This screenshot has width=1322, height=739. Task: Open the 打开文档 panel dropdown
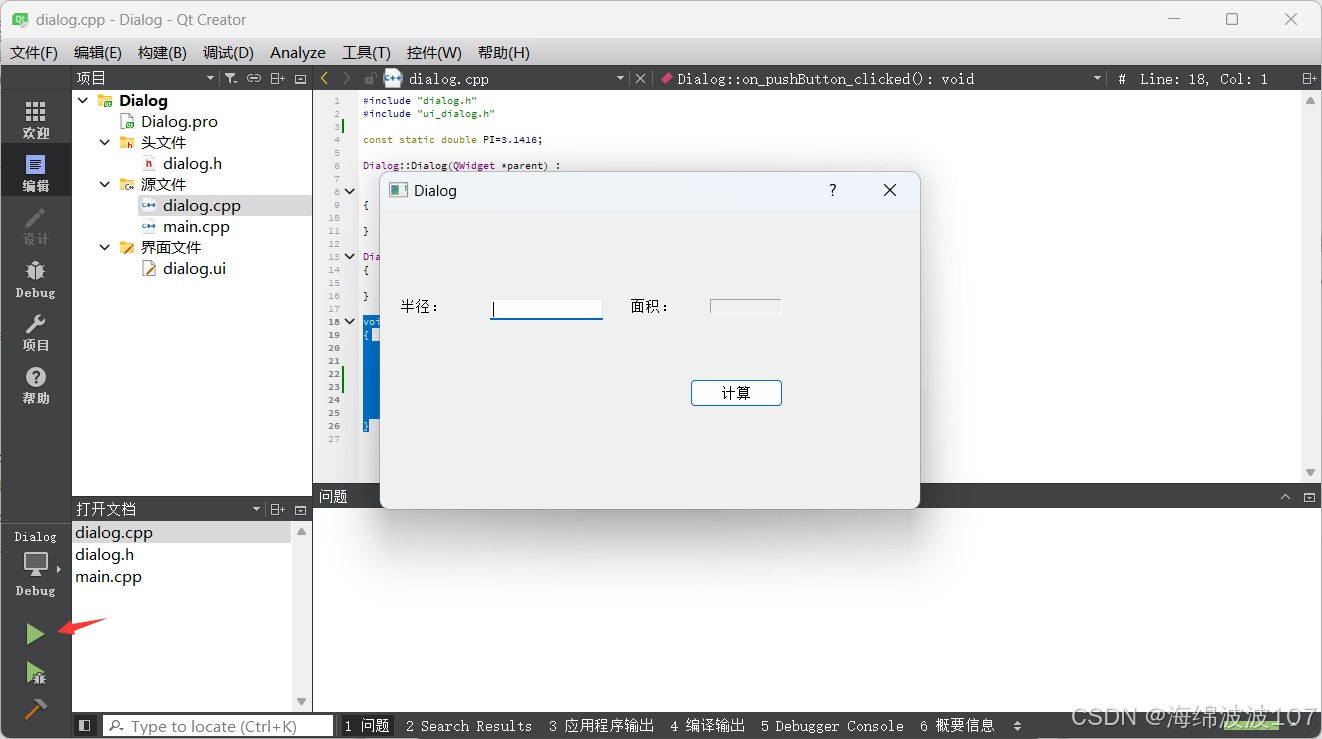[257, 509]
